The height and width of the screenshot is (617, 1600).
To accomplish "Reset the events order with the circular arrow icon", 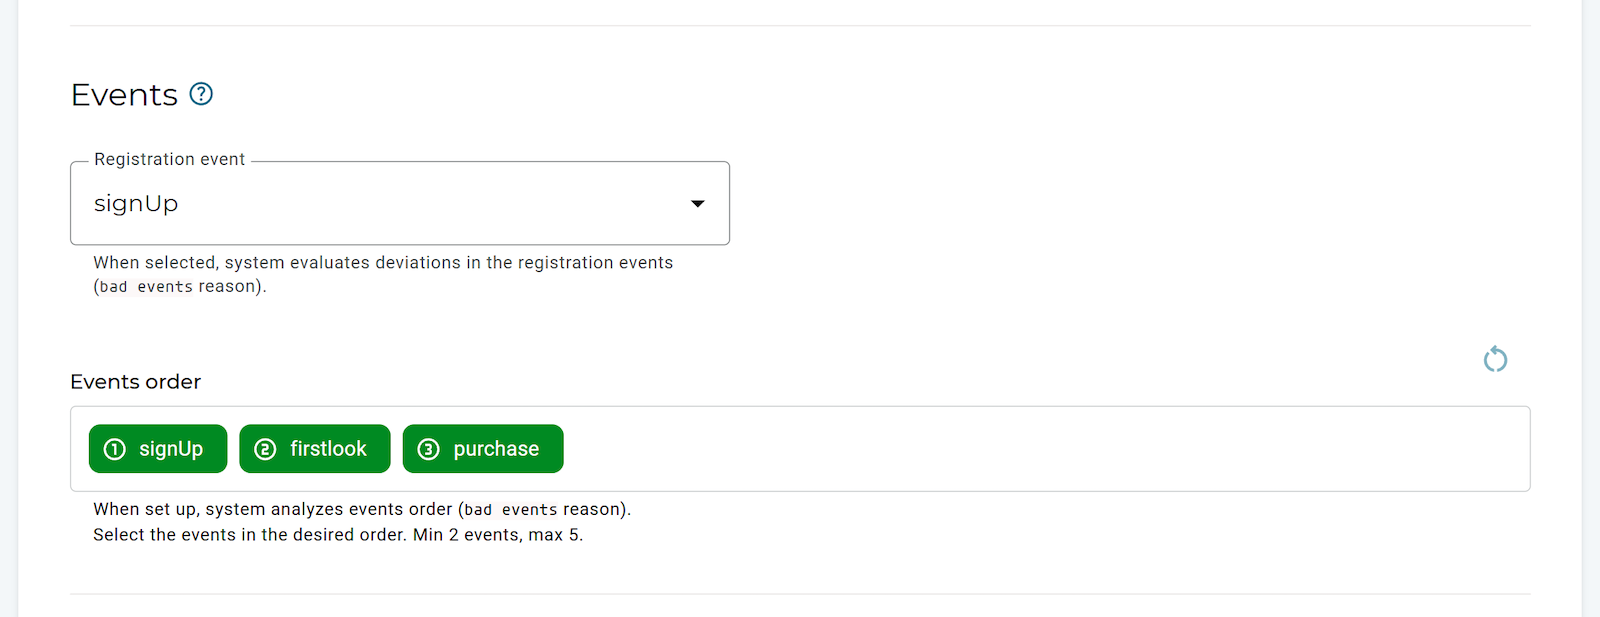I will [x=1495, y=359].
